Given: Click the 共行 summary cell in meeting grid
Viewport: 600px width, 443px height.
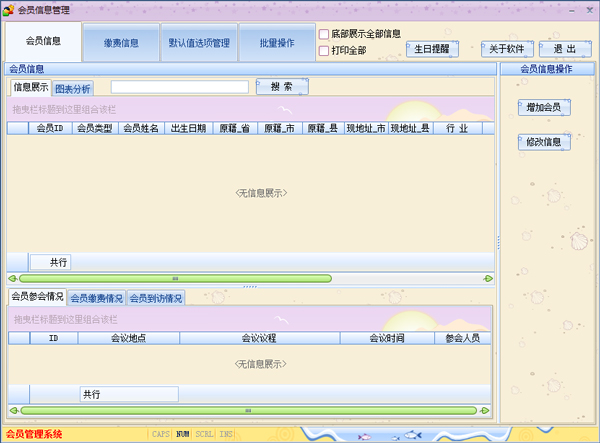Looking at the screenshot, I should (129, 394).
